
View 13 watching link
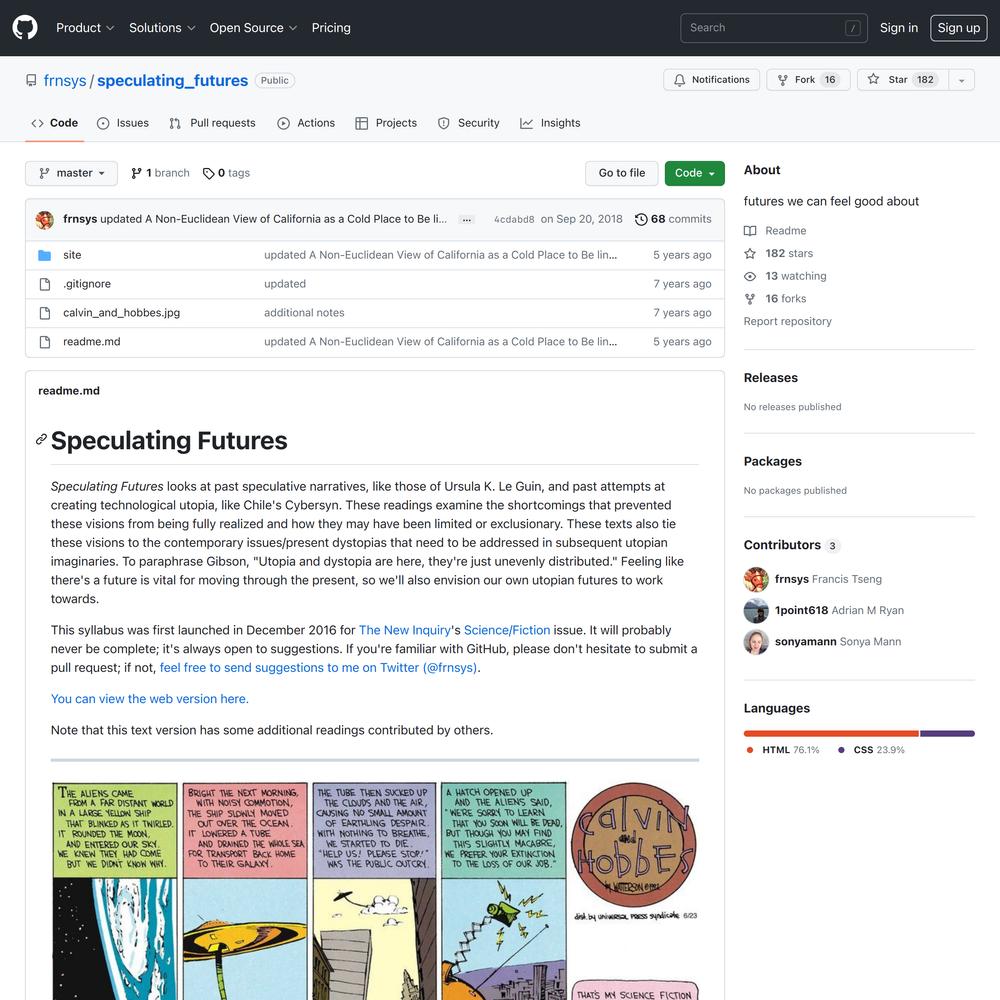coord(785,276)
